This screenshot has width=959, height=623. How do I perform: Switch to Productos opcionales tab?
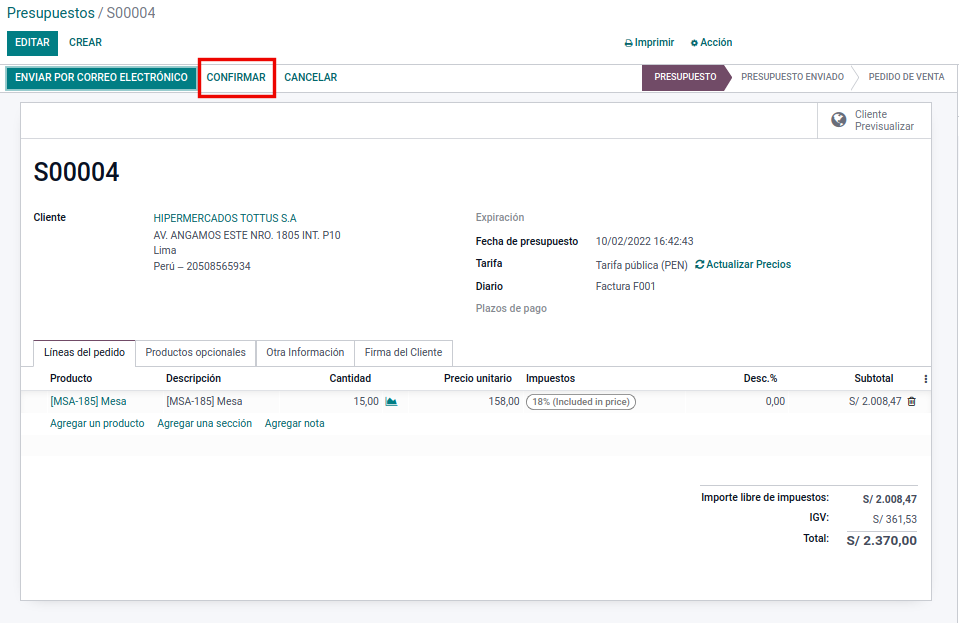click(x=195, y=353)
